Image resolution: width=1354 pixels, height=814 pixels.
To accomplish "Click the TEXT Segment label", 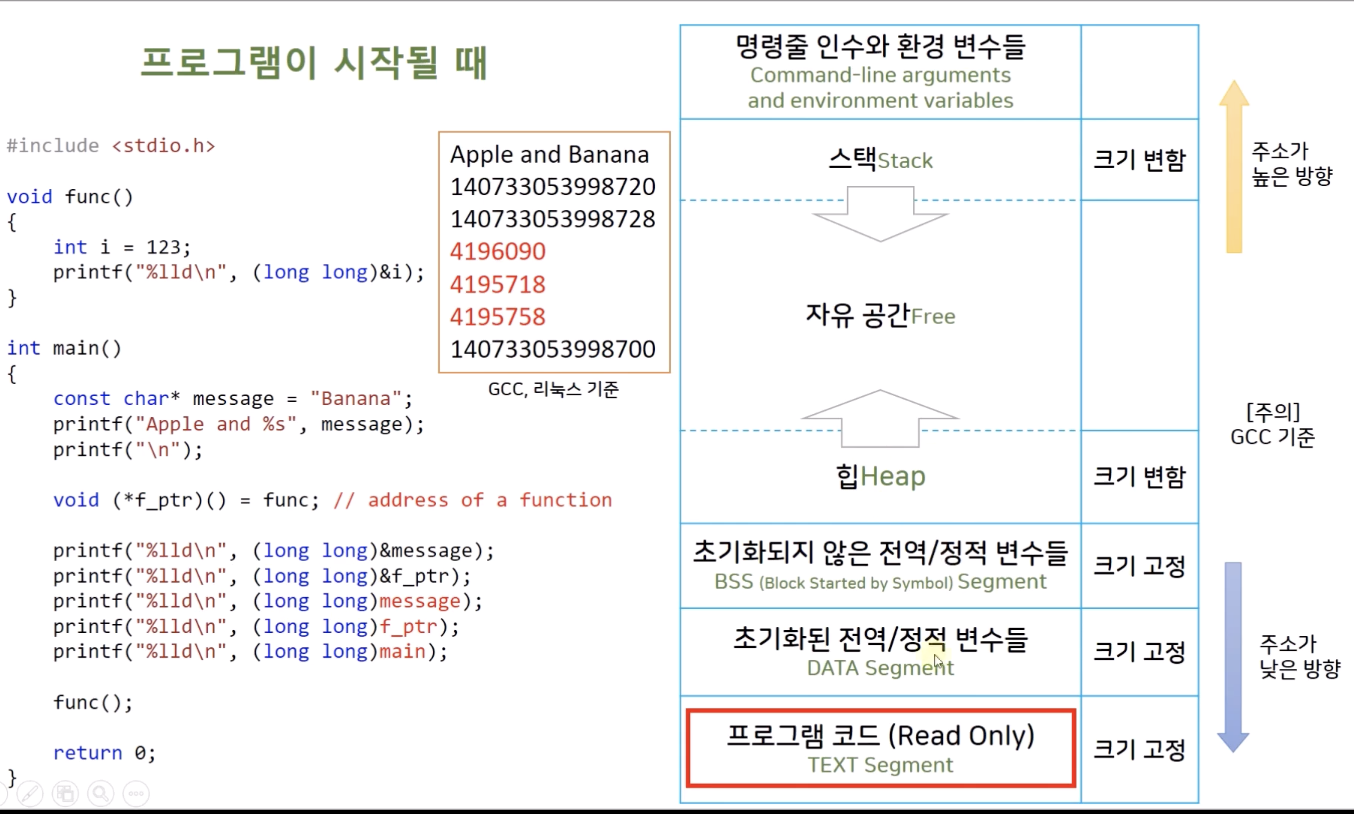I will [880, 766].
